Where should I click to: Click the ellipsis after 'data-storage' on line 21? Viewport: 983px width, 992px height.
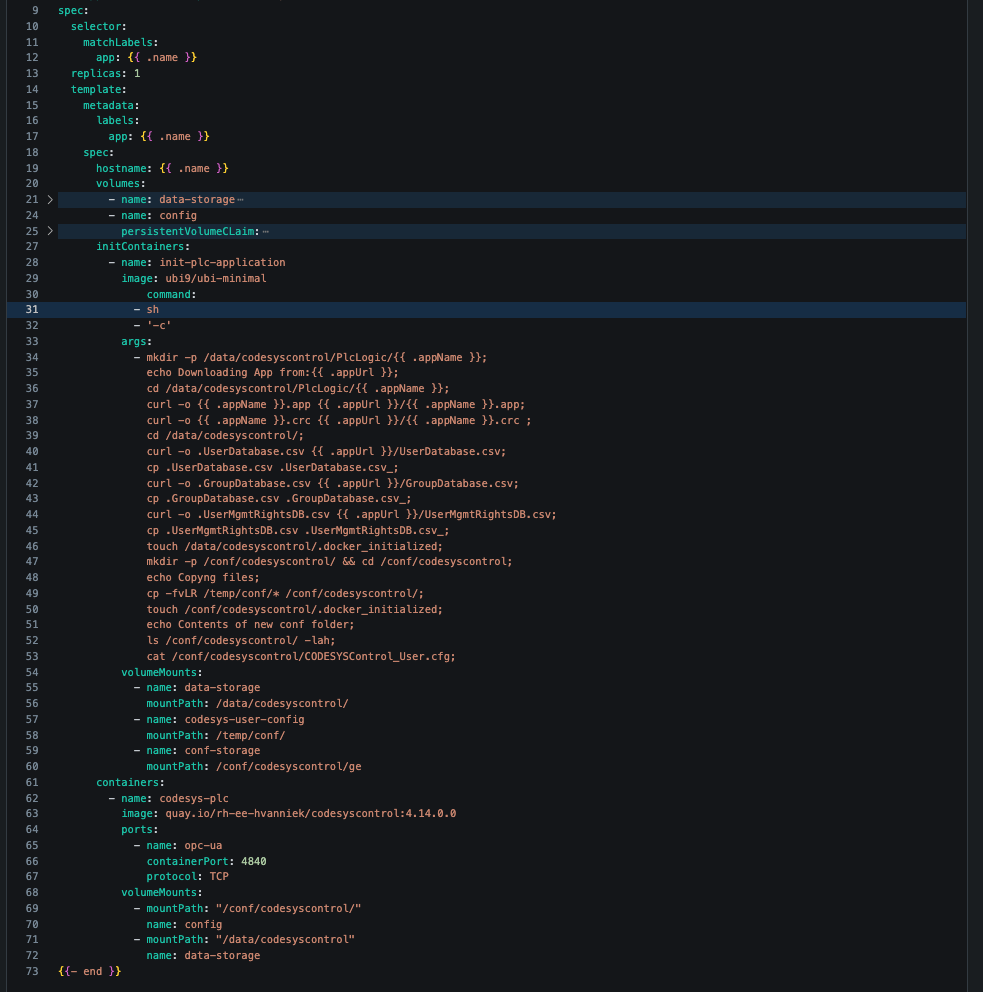[240, 200]
